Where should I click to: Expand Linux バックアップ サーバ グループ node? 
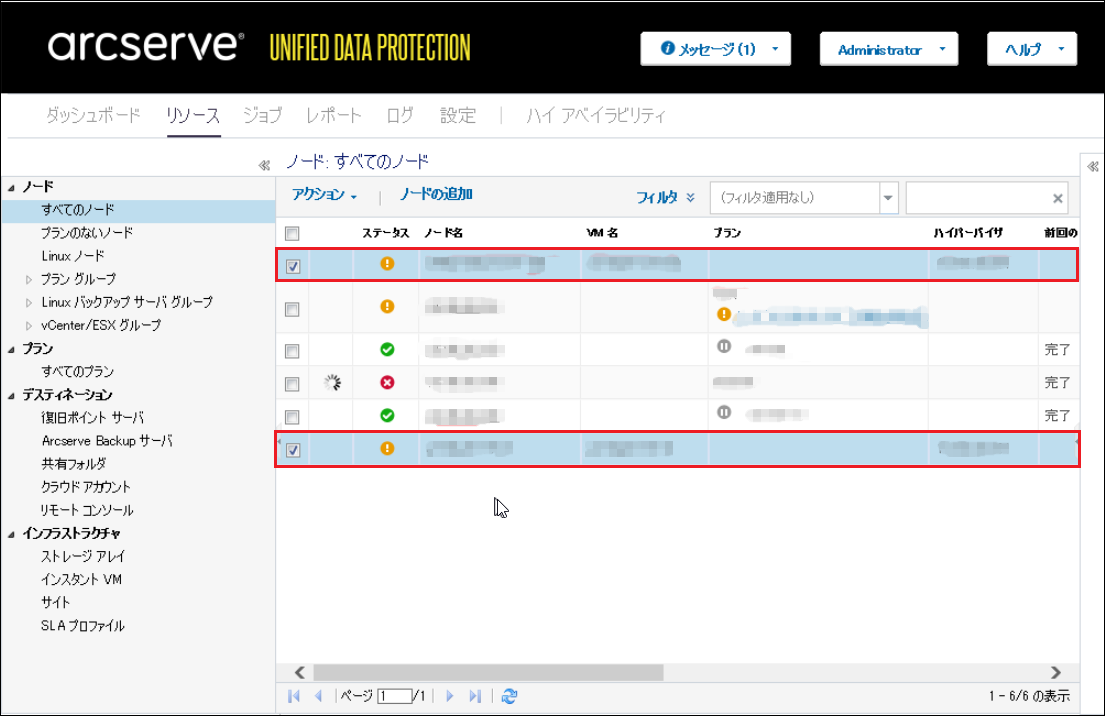(x=29, y=303)
